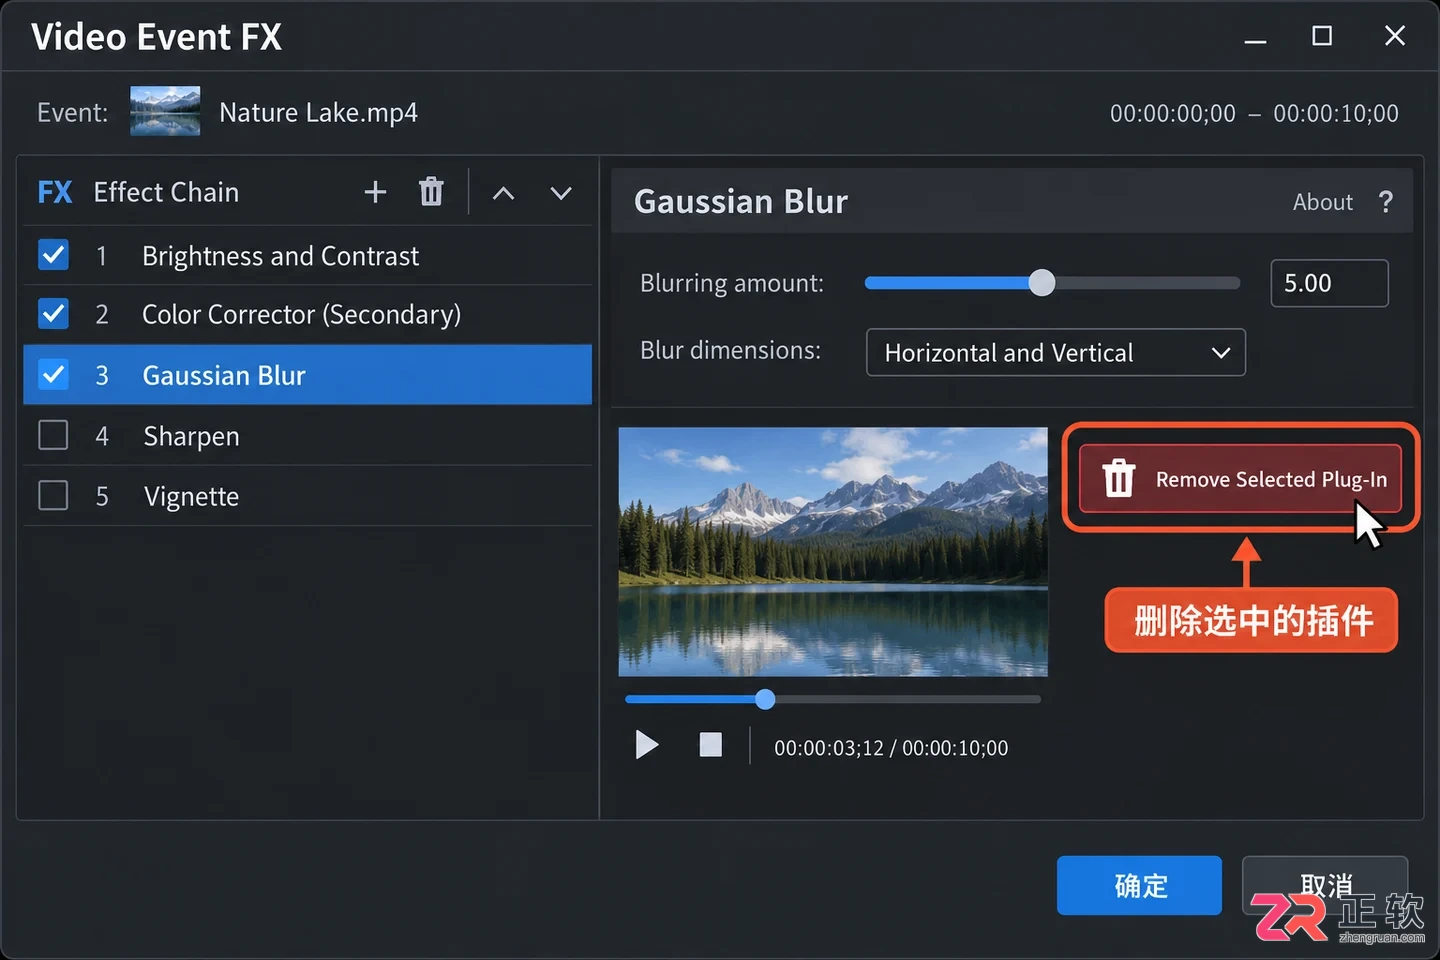
Task: Select the Vignette effect row
Action: coord(308,496)
